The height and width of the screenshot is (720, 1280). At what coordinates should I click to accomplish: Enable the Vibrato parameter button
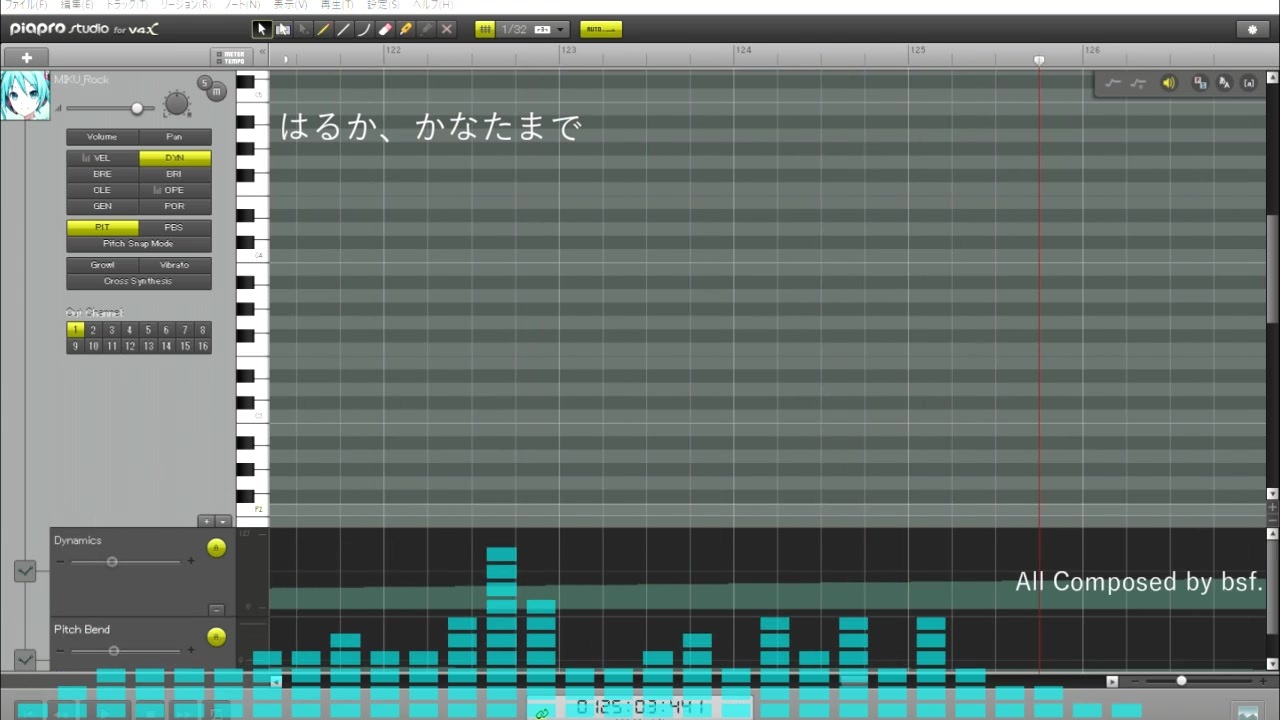click(x=174, y=265)
